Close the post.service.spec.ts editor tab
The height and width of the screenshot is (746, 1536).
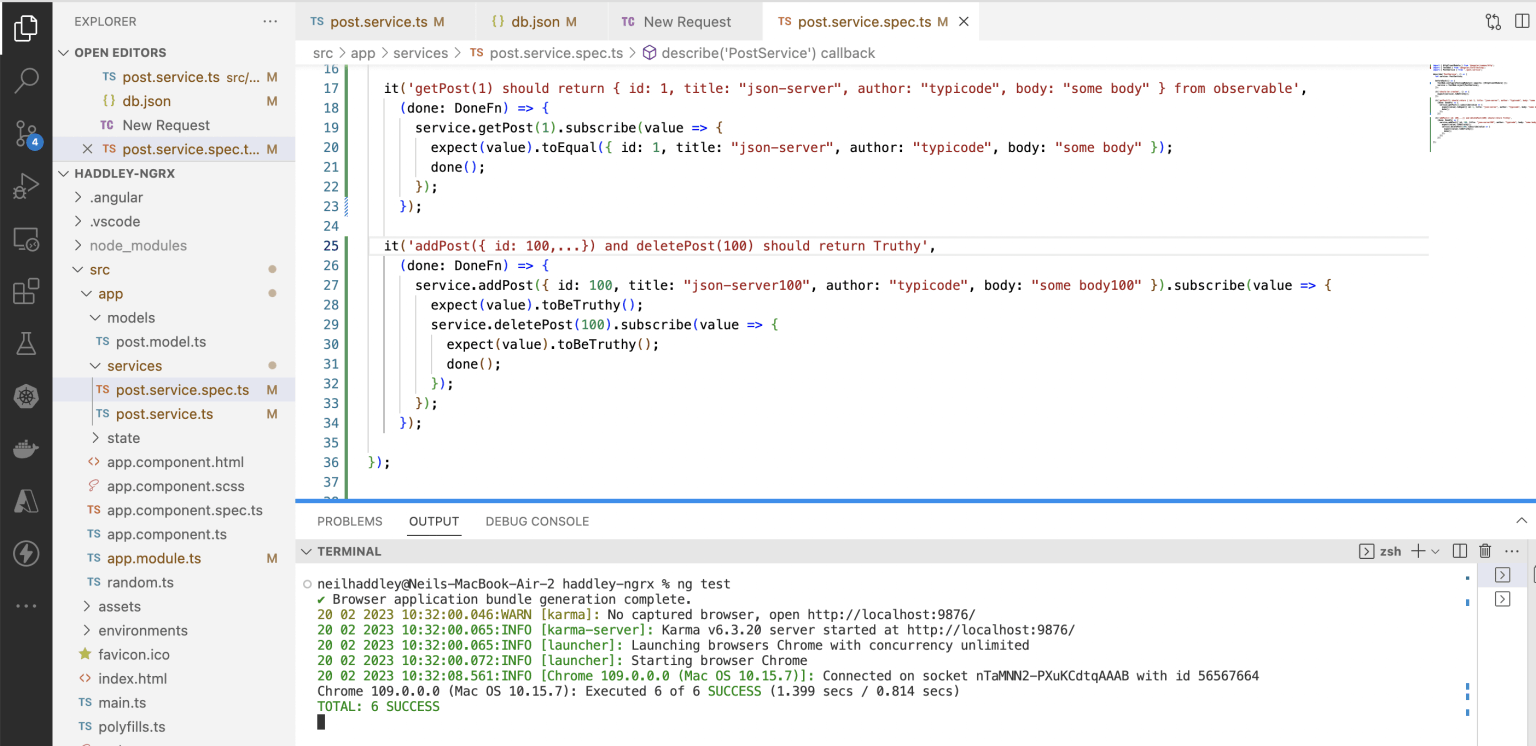[964, 21]
